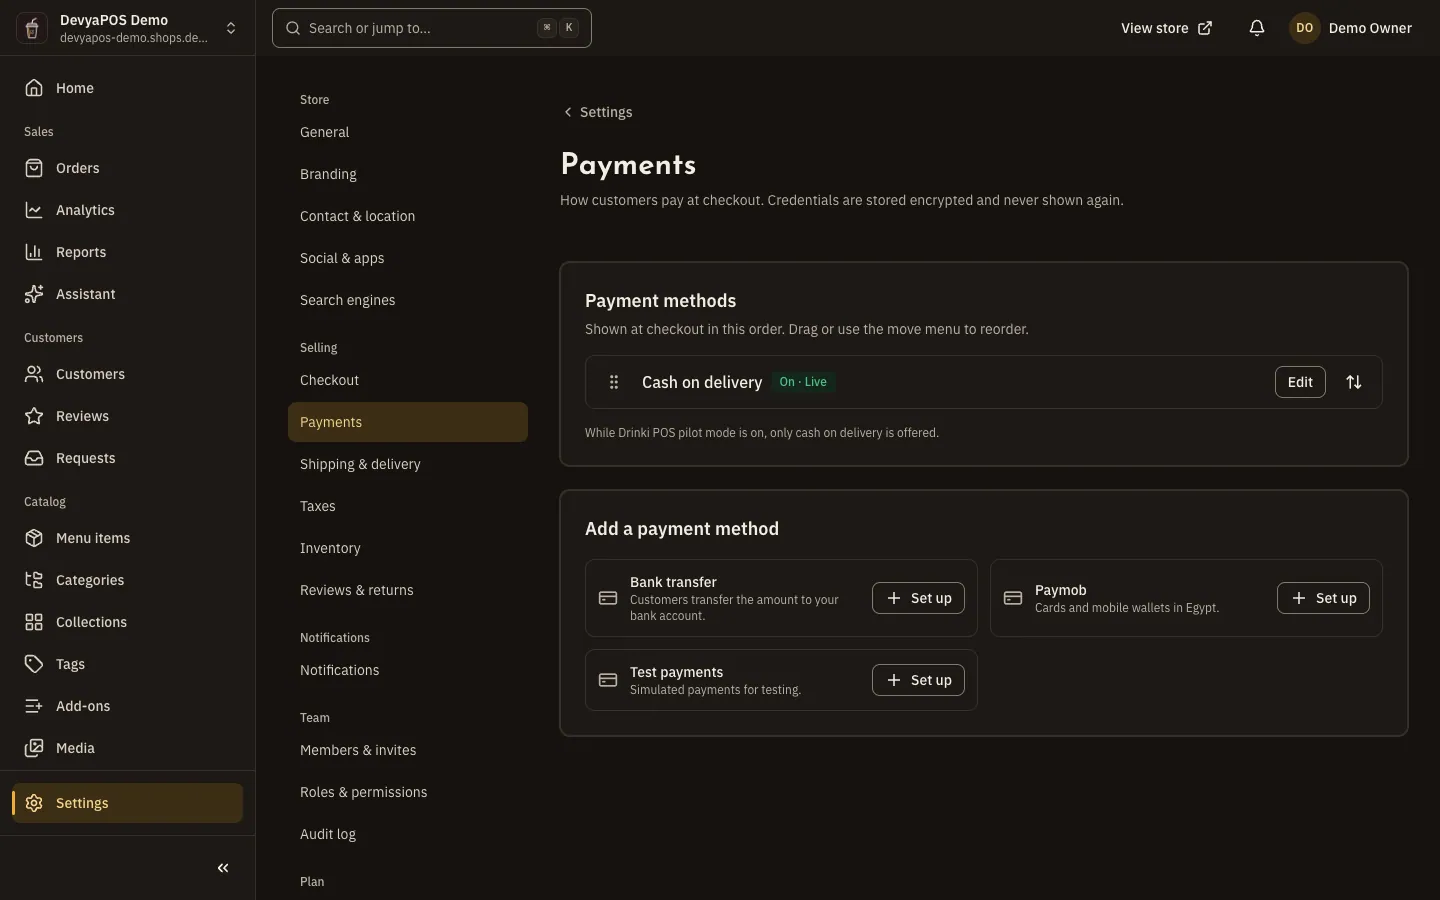Click the Search or jump to field

(x=432, y=28)
